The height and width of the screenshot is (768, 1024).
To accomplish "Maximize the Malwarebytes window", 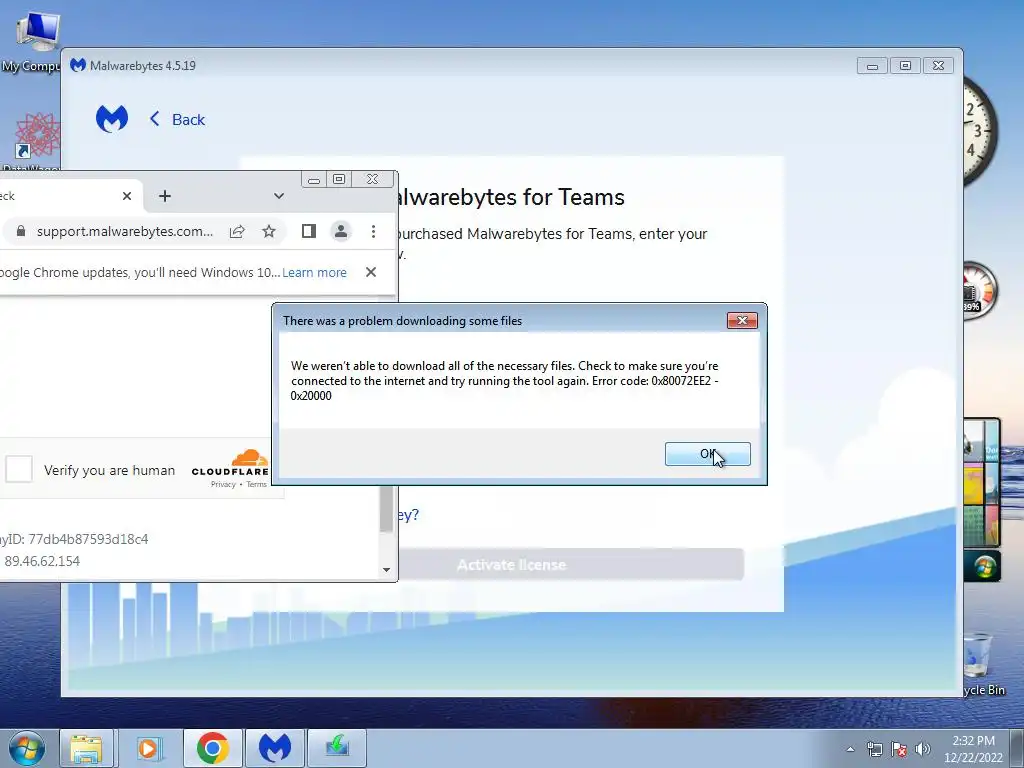I will click(905, 65).
